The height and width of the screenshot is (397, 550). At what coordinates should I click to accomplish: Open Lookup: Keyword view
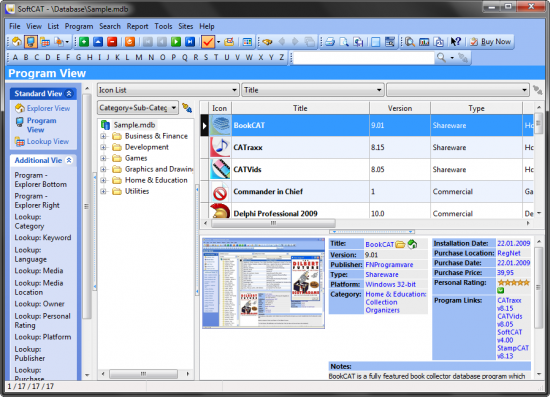[43, 238]
